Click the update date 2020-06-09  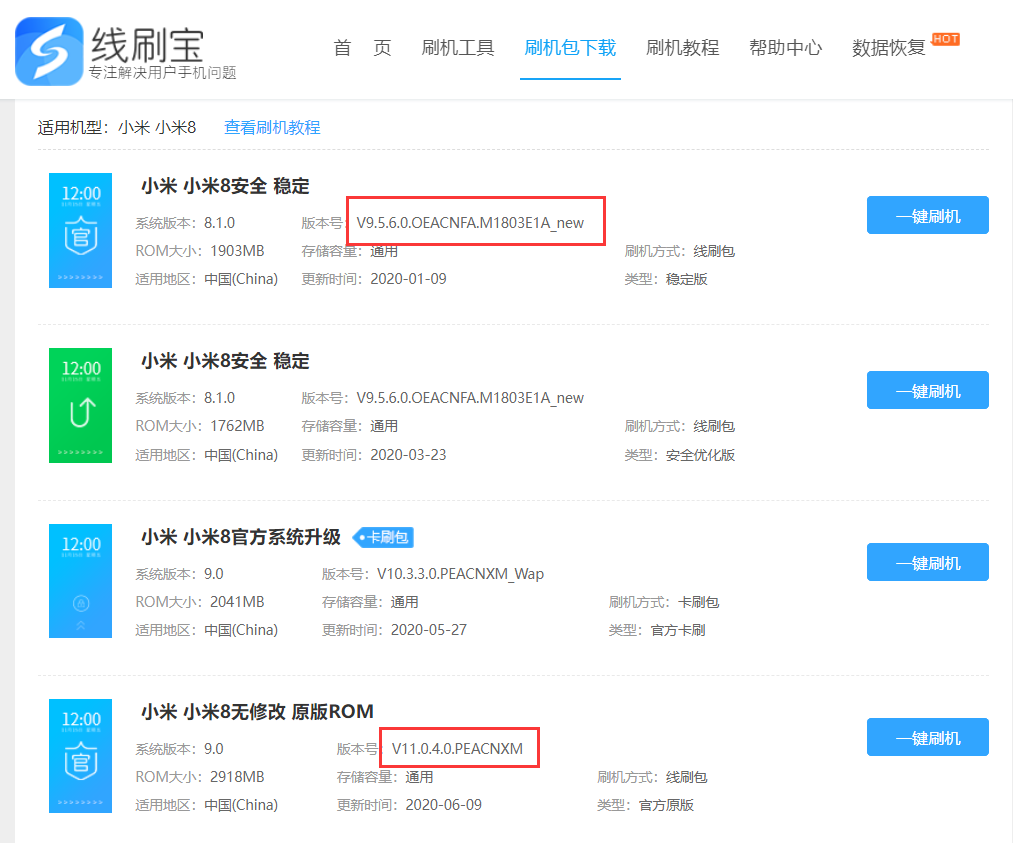(x=444, y=805)
